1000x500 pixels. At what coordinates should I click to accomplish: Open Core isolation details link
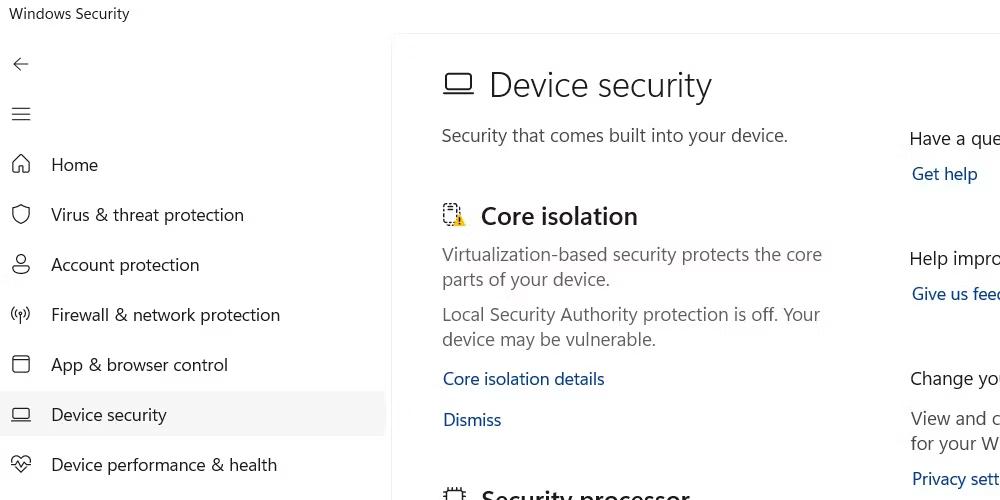tap(523, 379)
